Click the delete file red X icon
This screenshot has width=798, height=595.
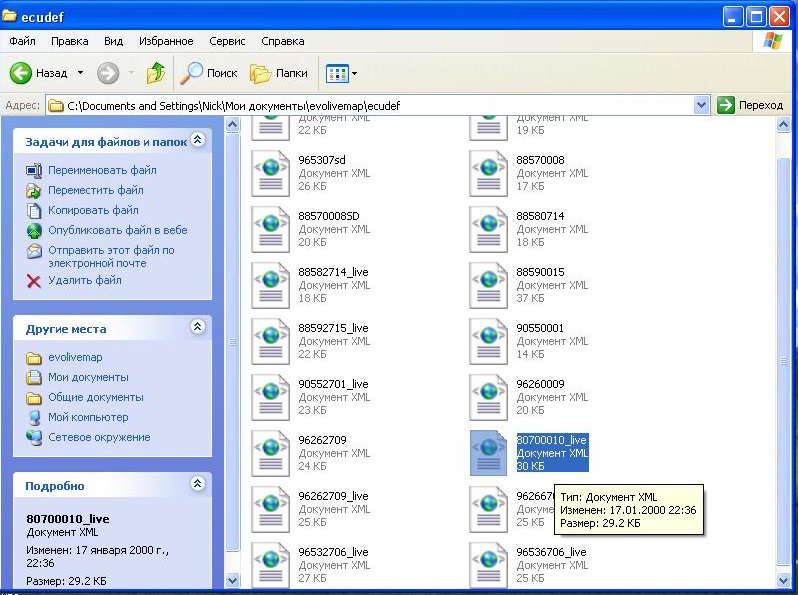point(33,281)
